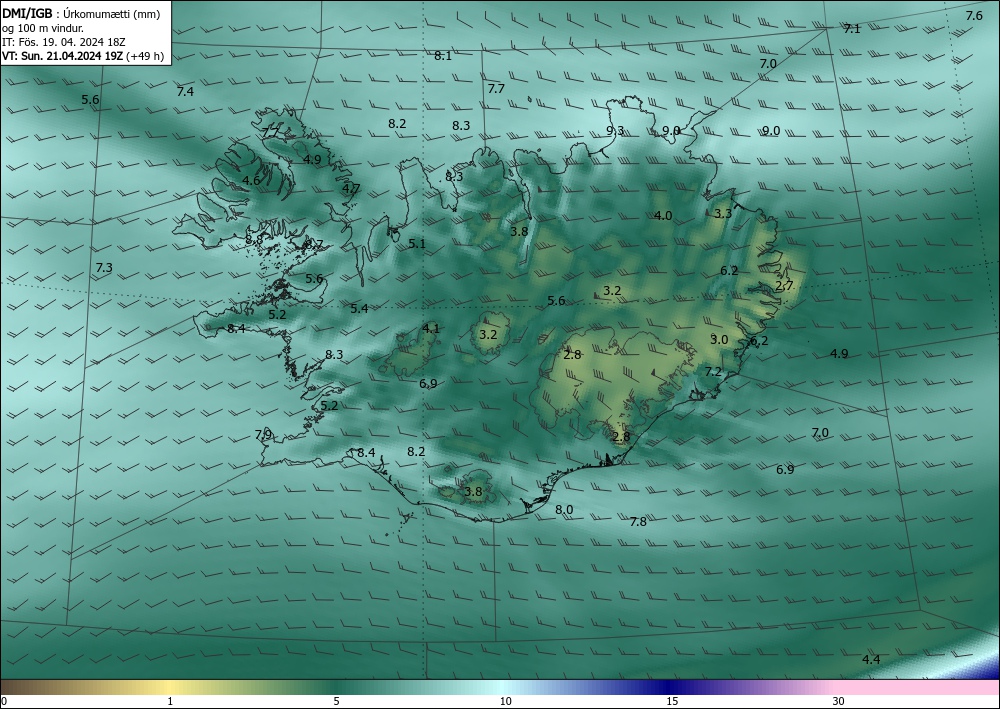This screenshot has height=709, width=1000.
Task: Click the '0' tick label on color scale
Action: tap(4, 701)
